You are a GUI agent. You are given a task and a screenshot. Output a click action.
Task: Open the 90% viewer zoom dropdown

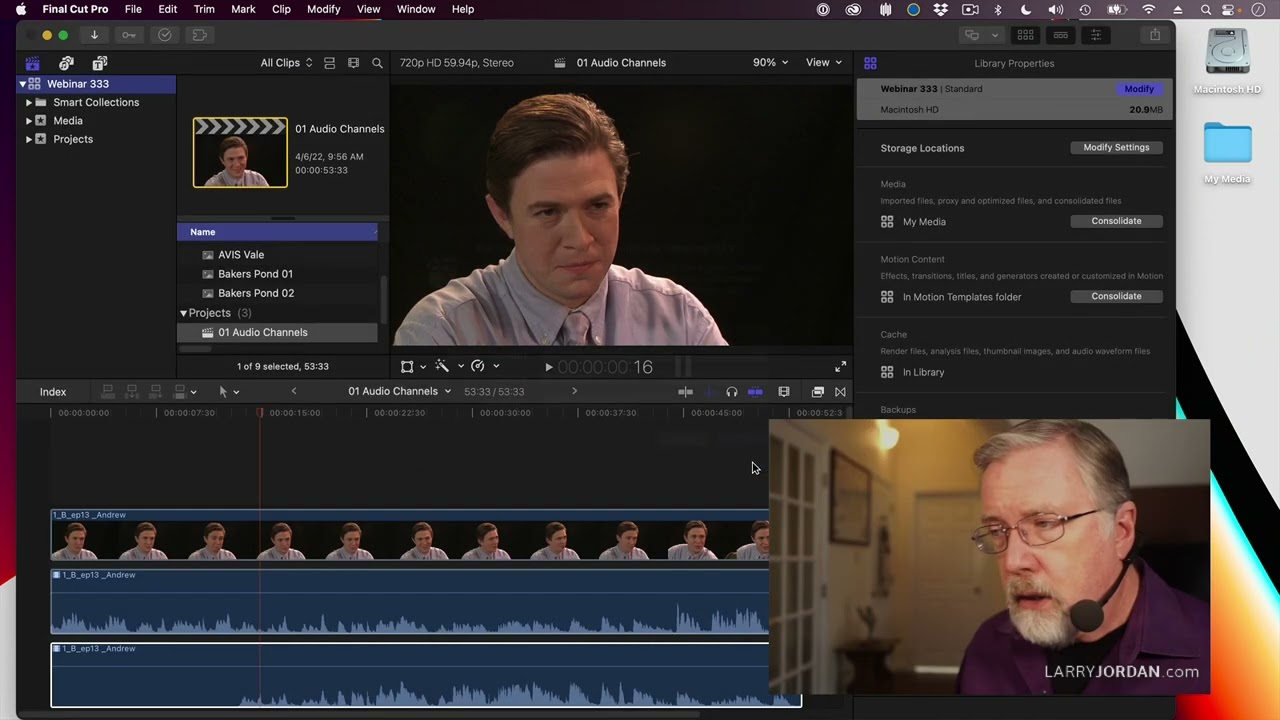tap(770, 62)
